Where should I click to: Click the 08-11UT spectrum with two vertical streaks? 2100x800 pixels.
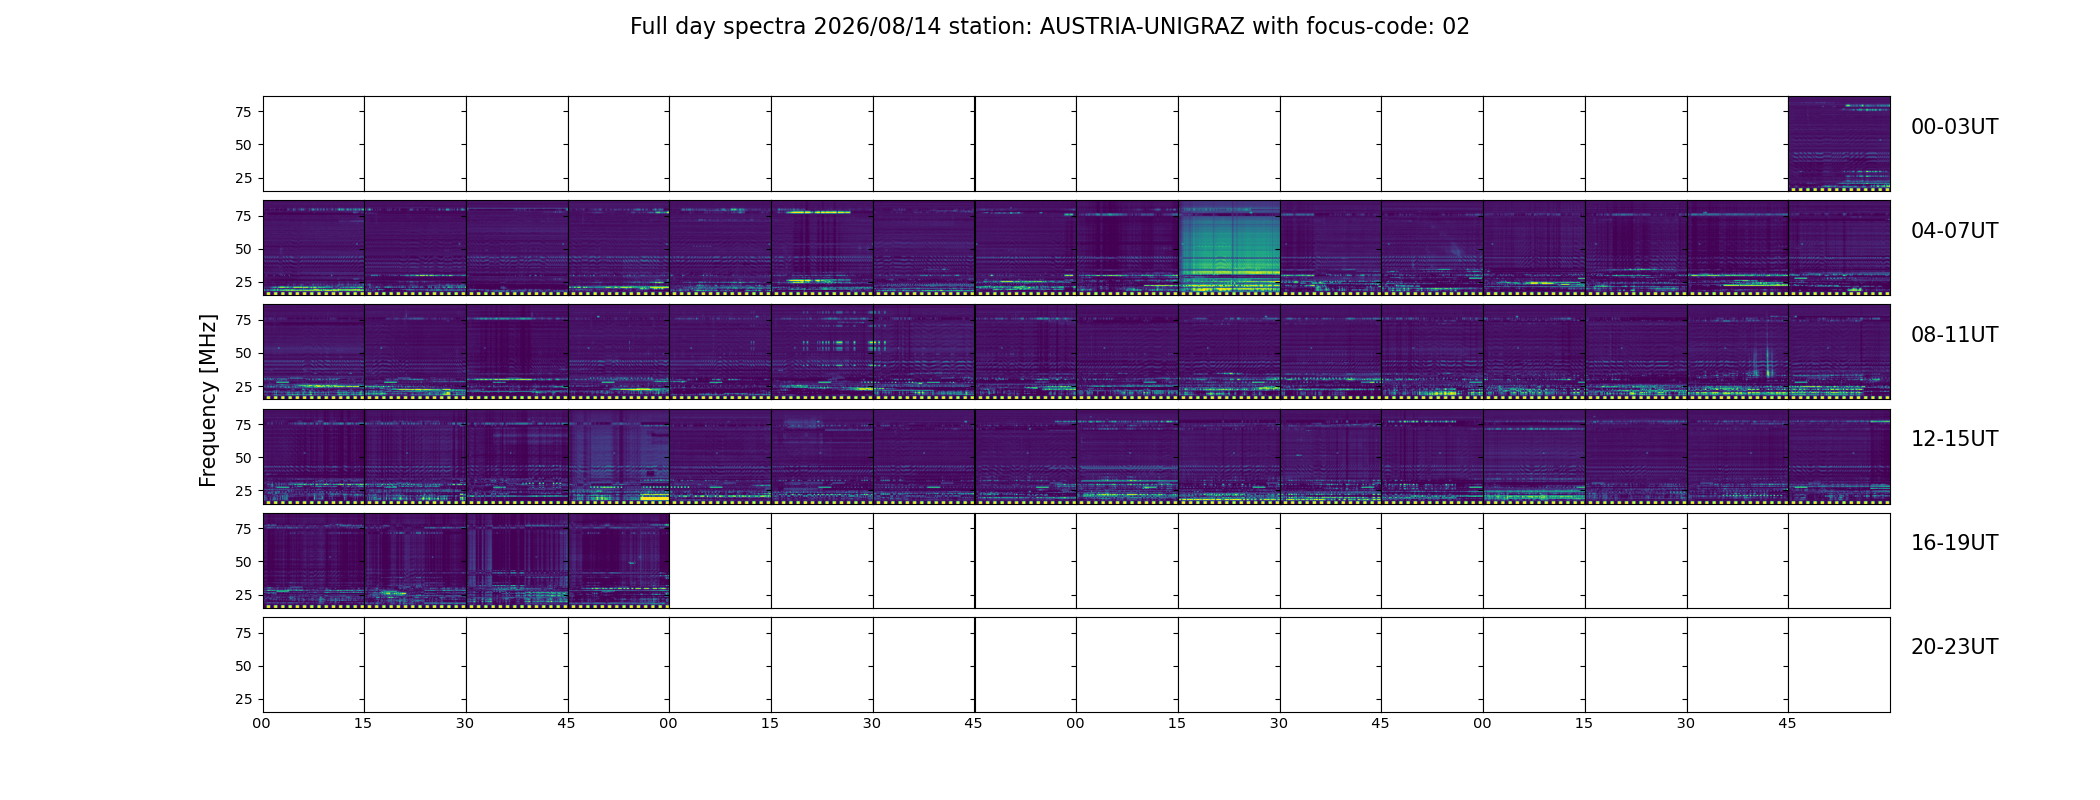coord(1737,352)
